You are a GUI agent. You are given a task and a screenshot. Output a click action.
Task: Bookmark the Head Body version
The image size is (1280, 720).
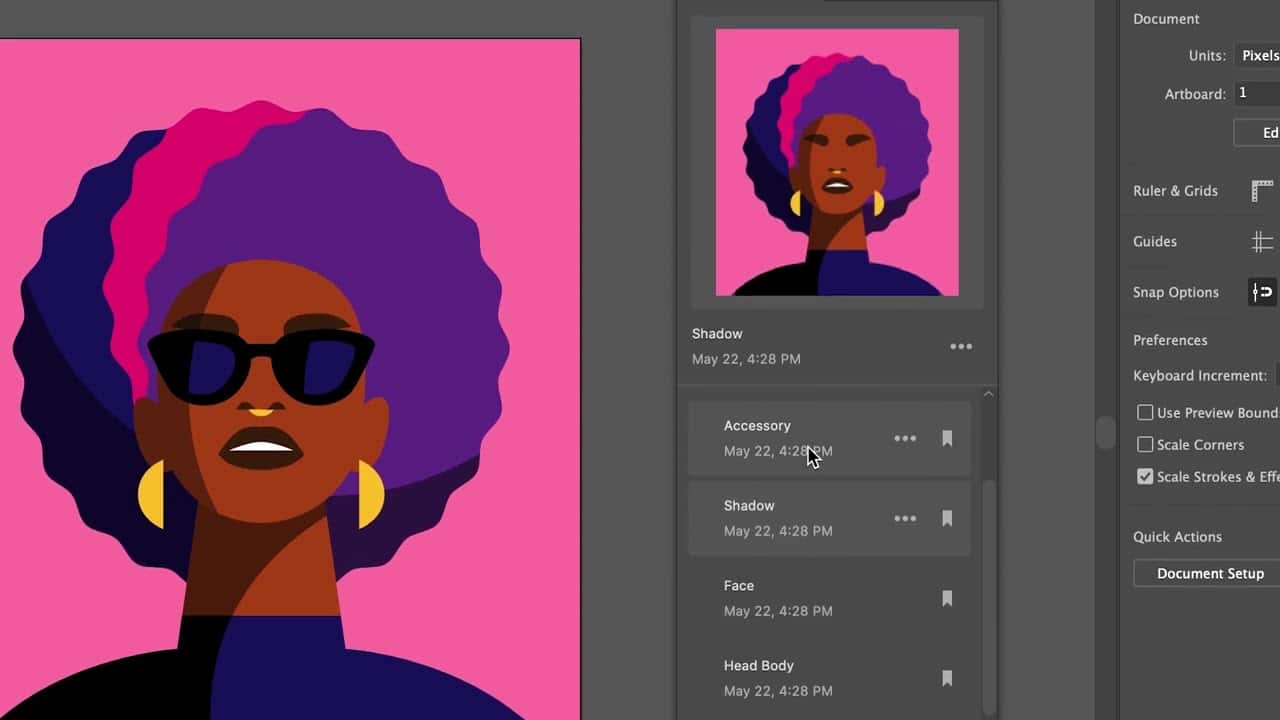pos(946,678)
